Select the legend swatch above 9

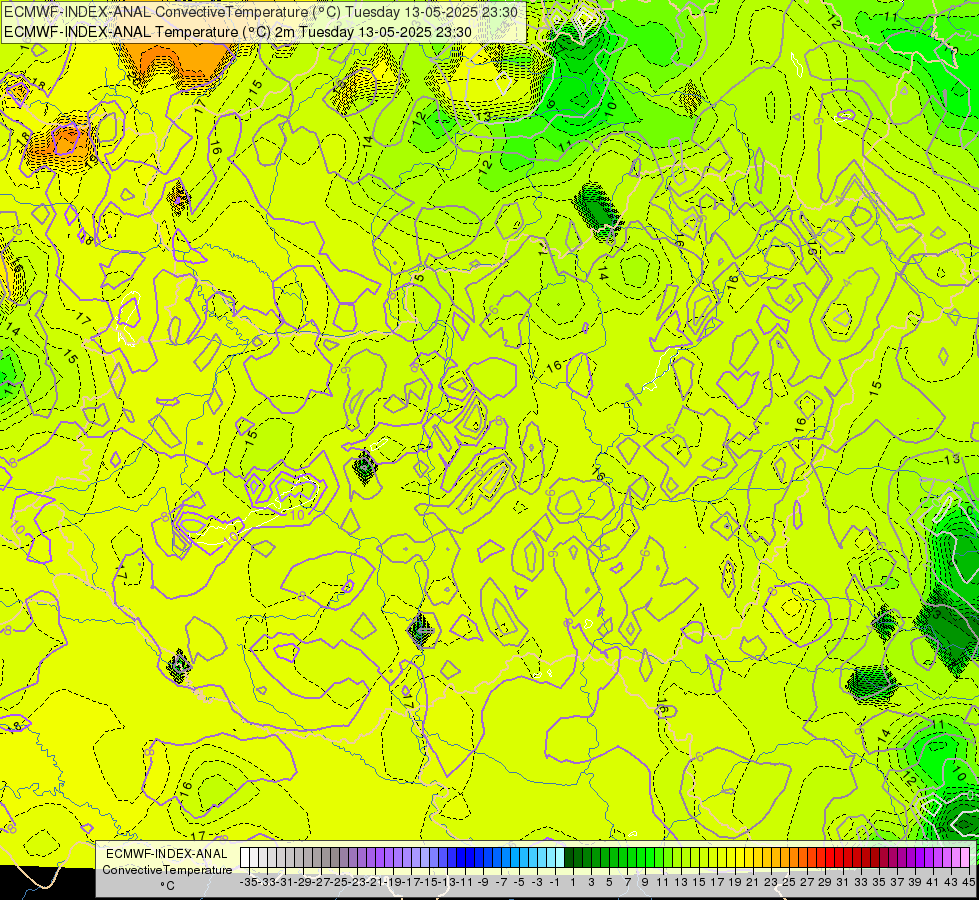tap(641, 858)
